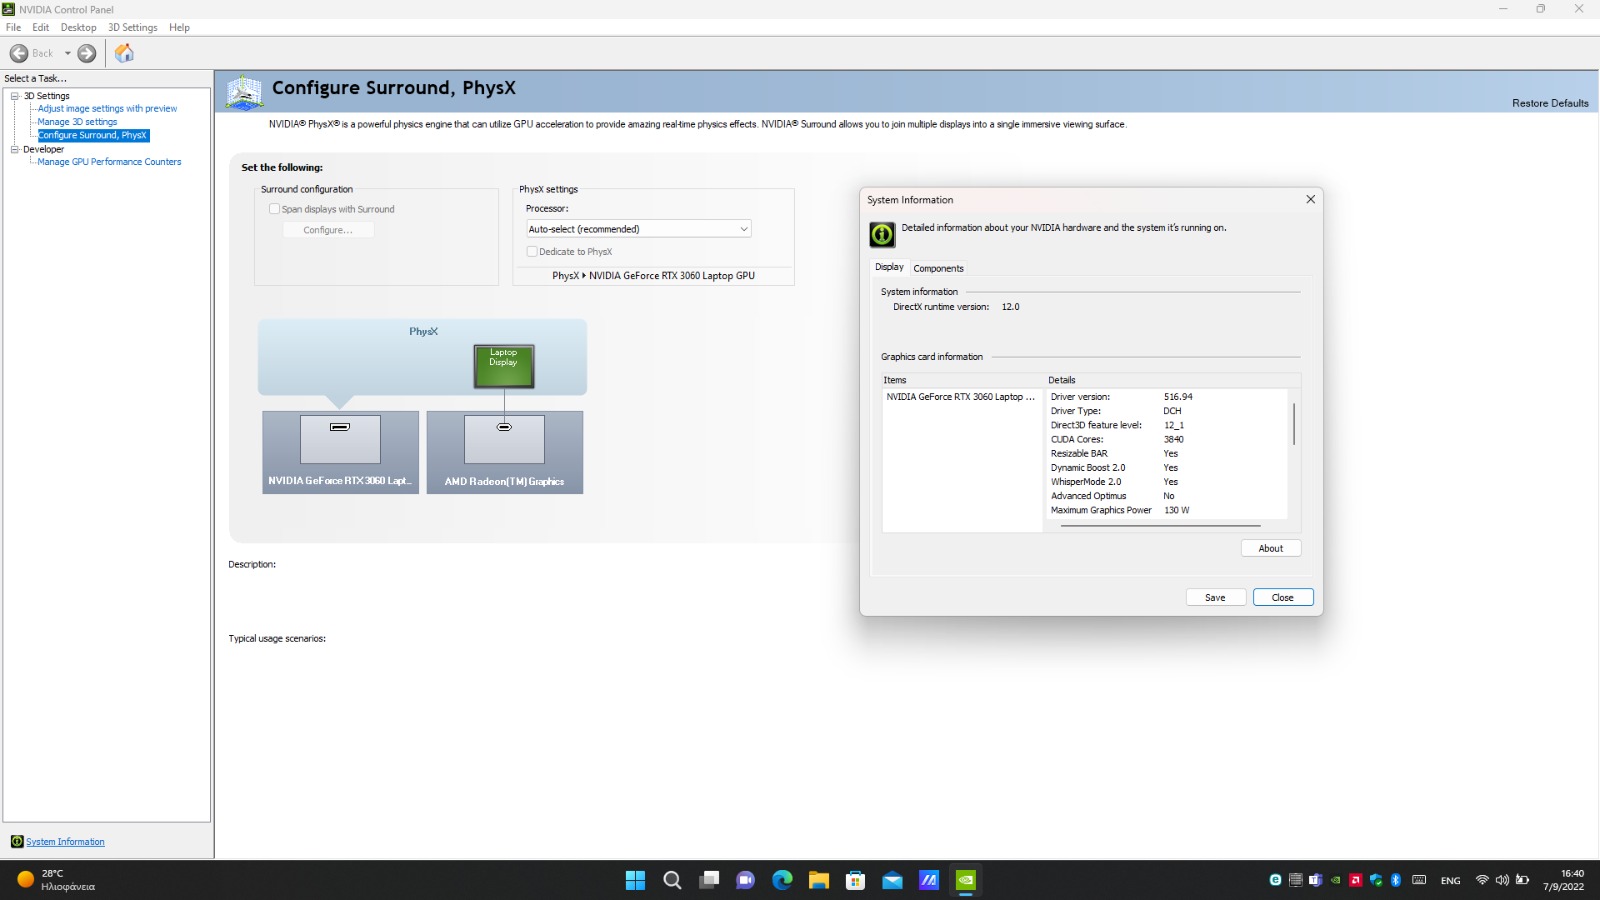Toggle Dedicate to PhysX checkbox
Viewport: 1600px width, 900px height.
click(x=532, y=252)
